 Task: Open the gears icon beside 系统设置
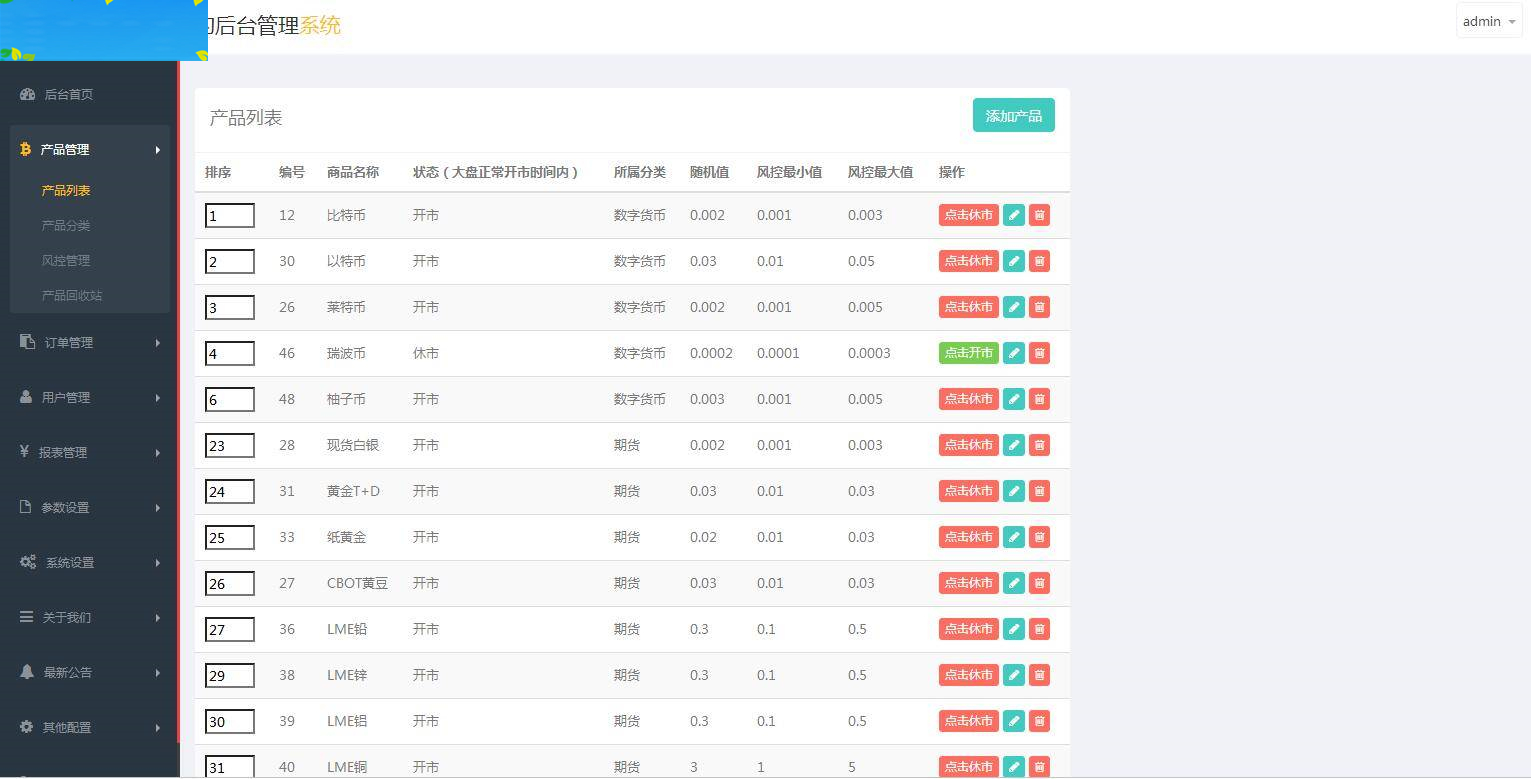click(27, 562)
